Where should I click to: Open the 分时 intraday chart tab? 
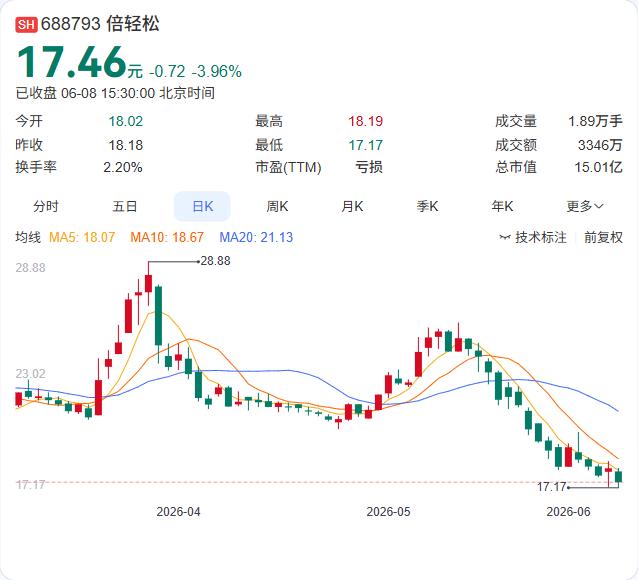(46, 206)
